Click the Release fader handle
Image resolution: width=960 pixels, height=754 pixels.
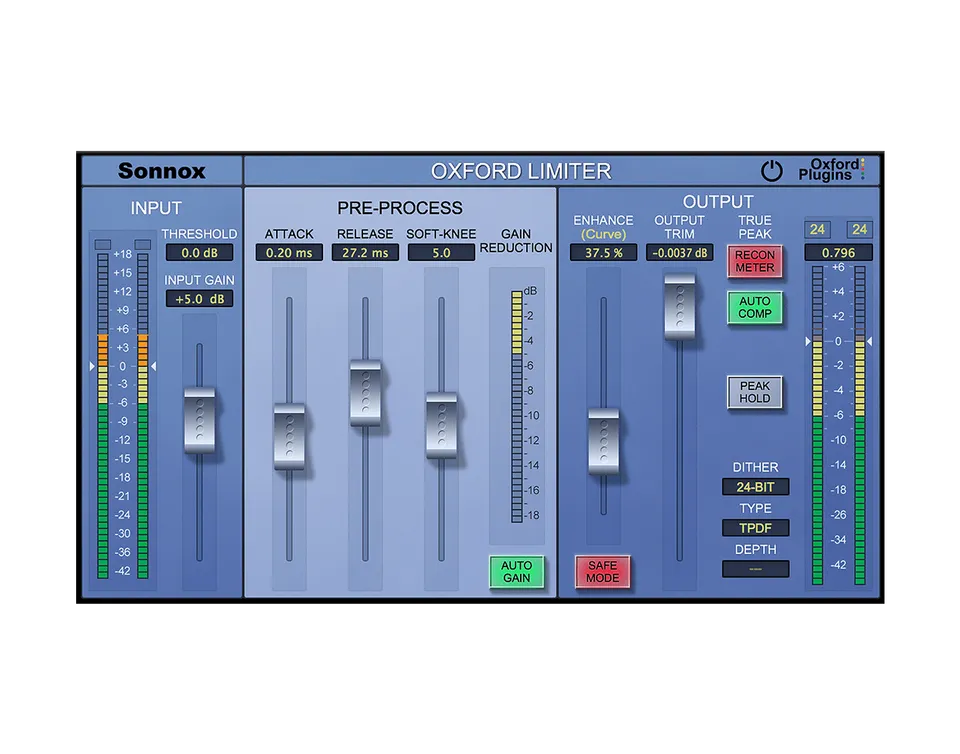click(x=366, y=393)
